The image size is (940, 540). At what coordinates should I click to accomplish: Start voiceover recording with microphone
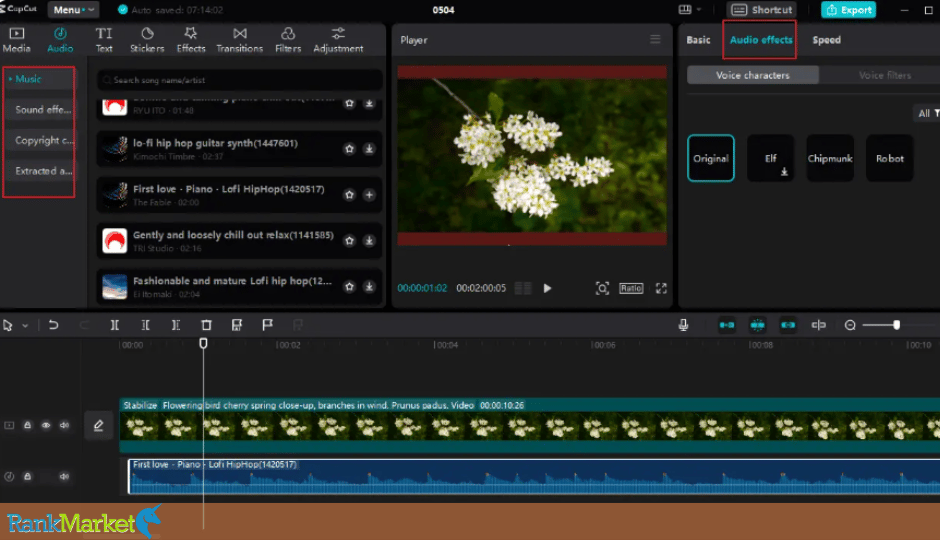[x=683, y=325]
